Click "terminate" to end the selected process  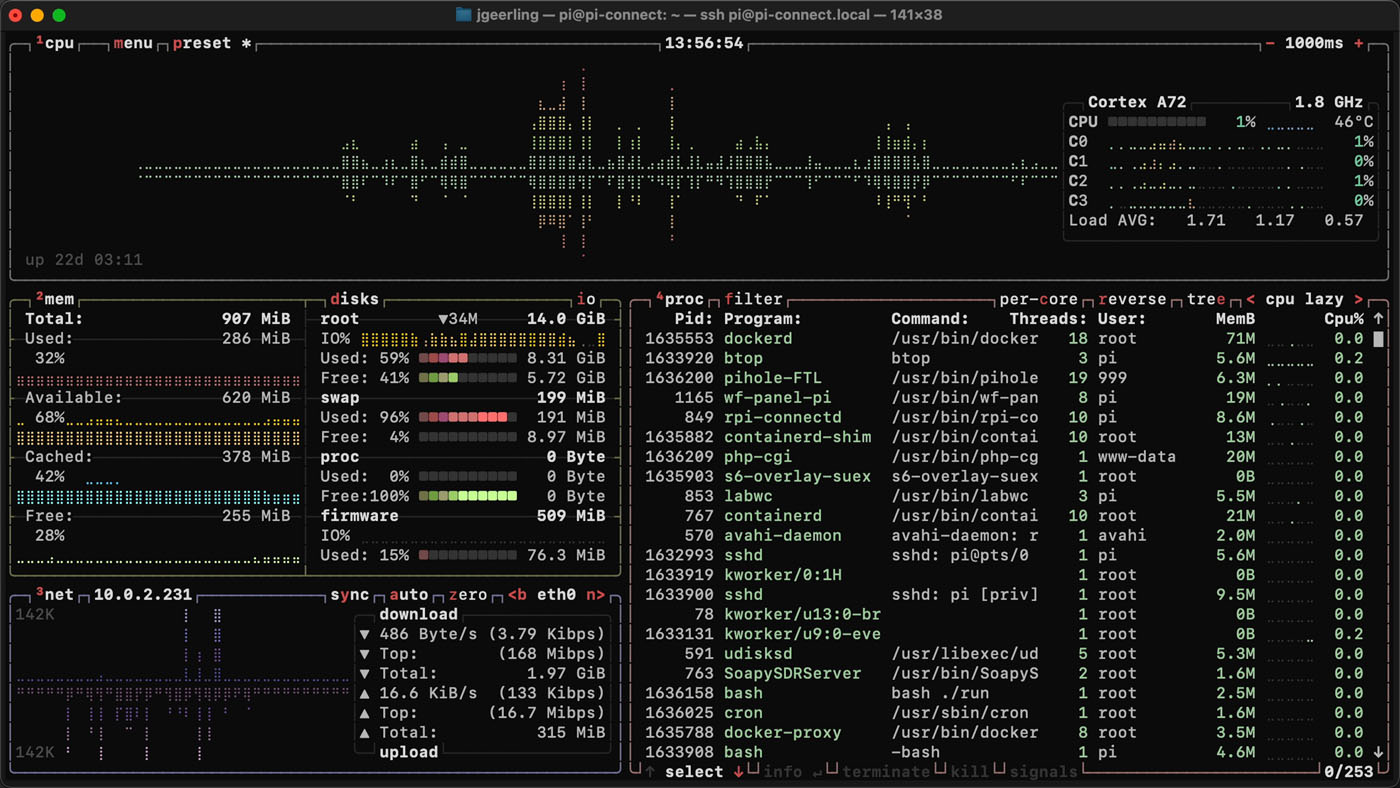click(888, 771)
